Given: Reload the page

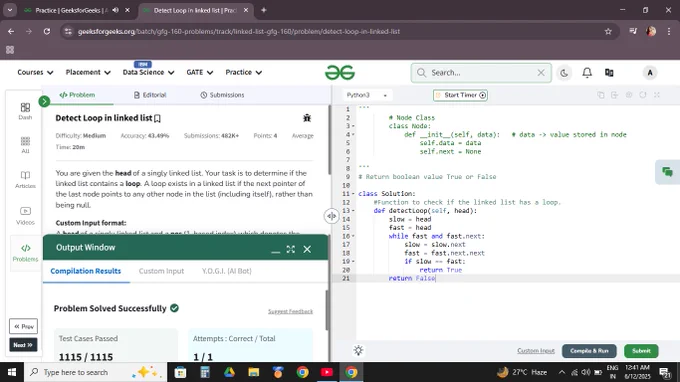Looking at the screenshot, I should pos(47,32).
